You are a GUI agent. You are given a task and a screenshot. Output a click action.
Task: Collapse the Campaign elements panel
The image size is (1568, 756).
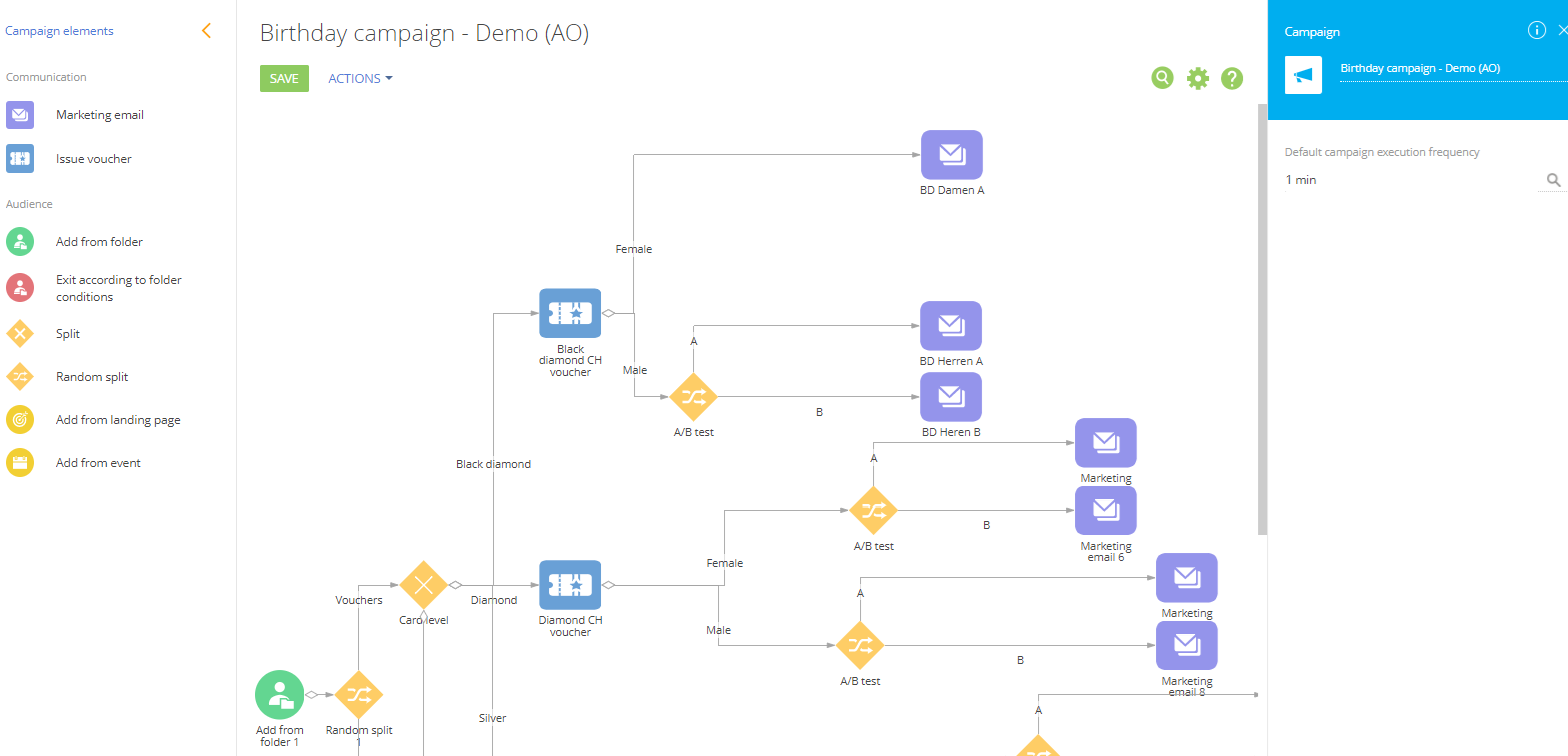pos(206,31)
